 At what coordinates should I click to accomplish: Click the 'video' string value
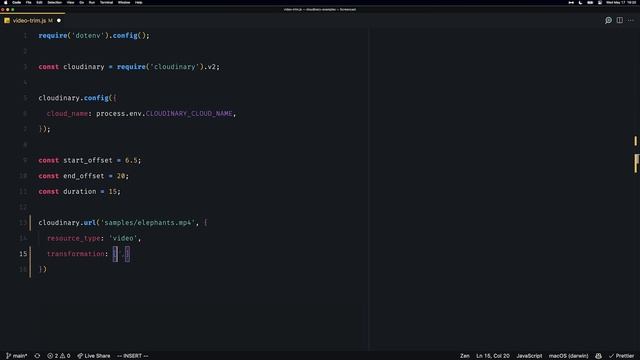123,238
